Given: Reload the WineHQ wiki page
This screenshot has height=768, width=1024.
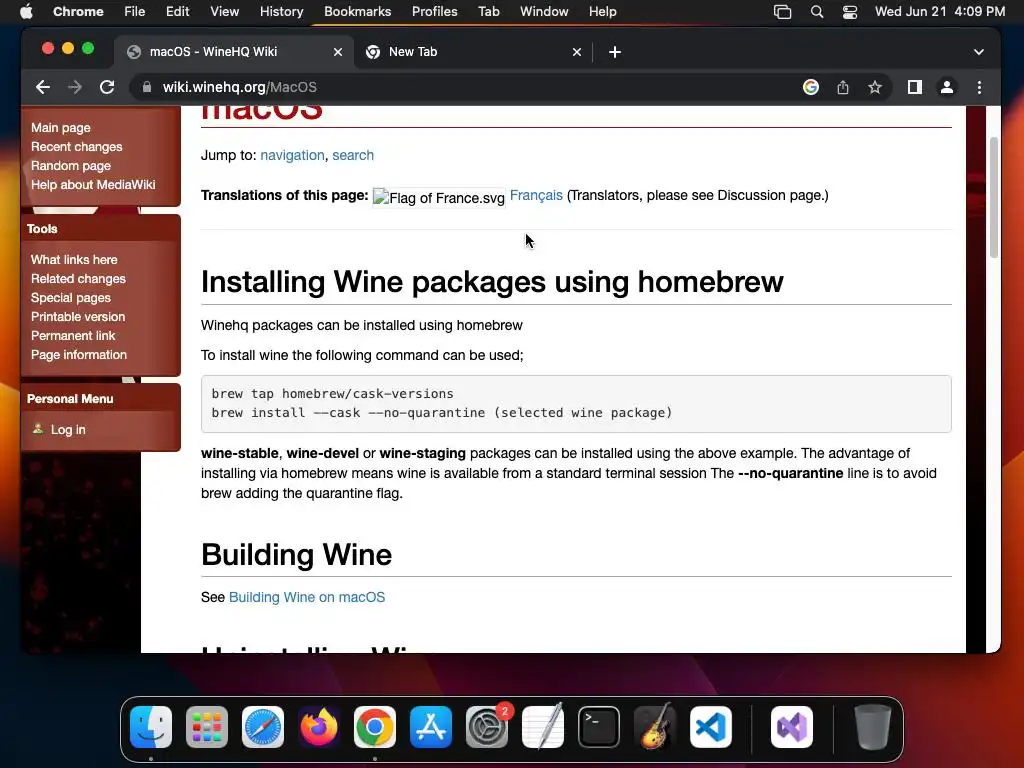Looking at the screenshot, I should point(107,87).
